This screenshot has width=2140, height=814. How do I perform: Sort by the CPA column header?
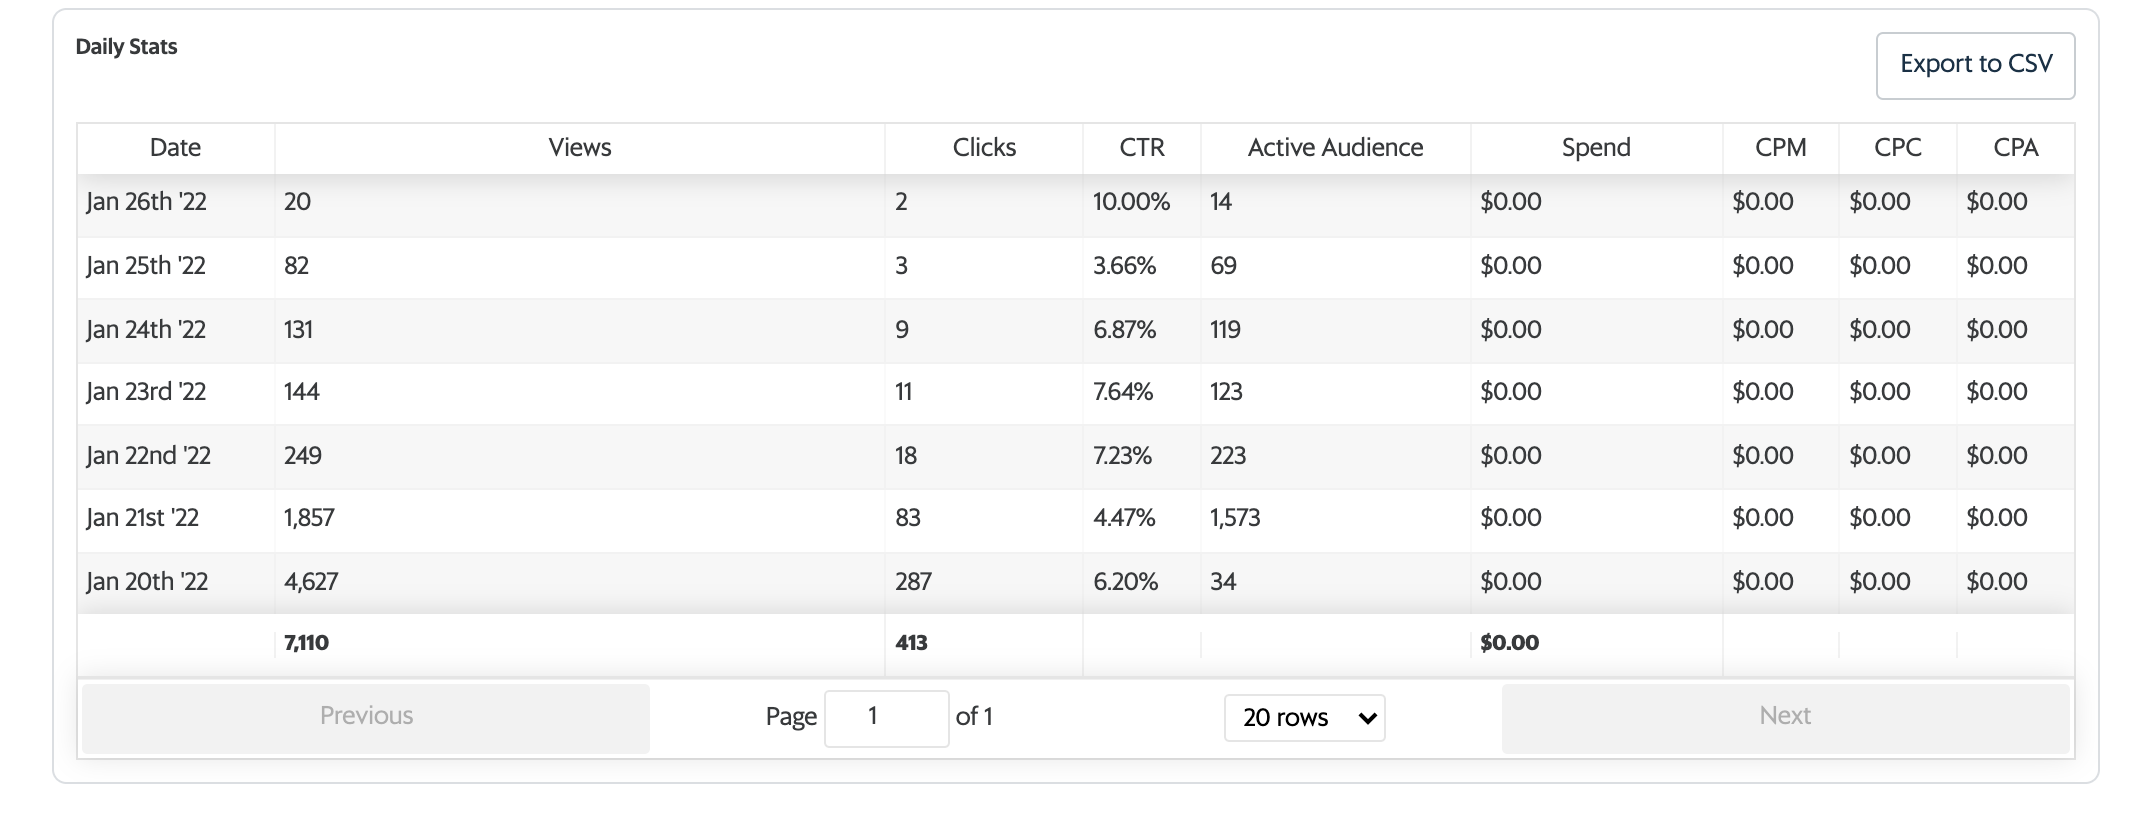(2015, 148)
